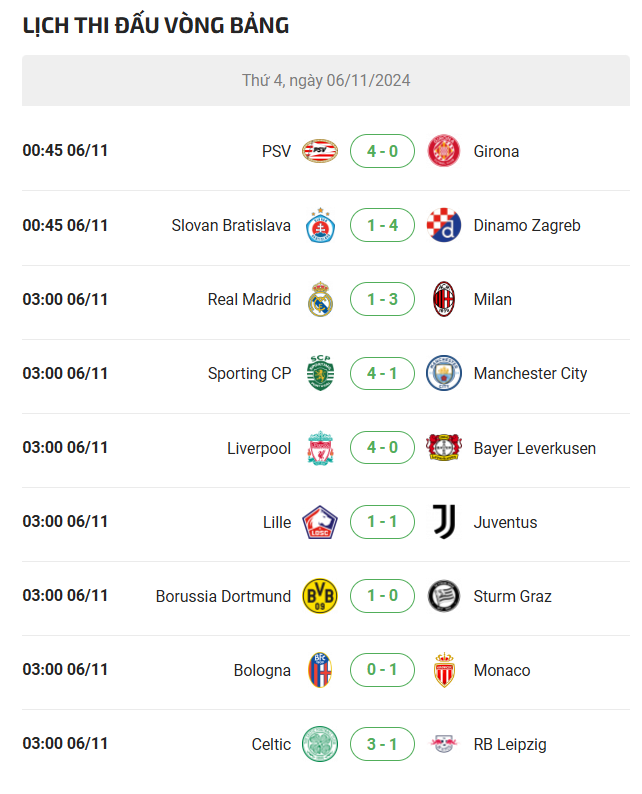Screen dimensions: 642x794
Task: Click the Bologna 0-1 Monaco score
Action: pos(382,670)
